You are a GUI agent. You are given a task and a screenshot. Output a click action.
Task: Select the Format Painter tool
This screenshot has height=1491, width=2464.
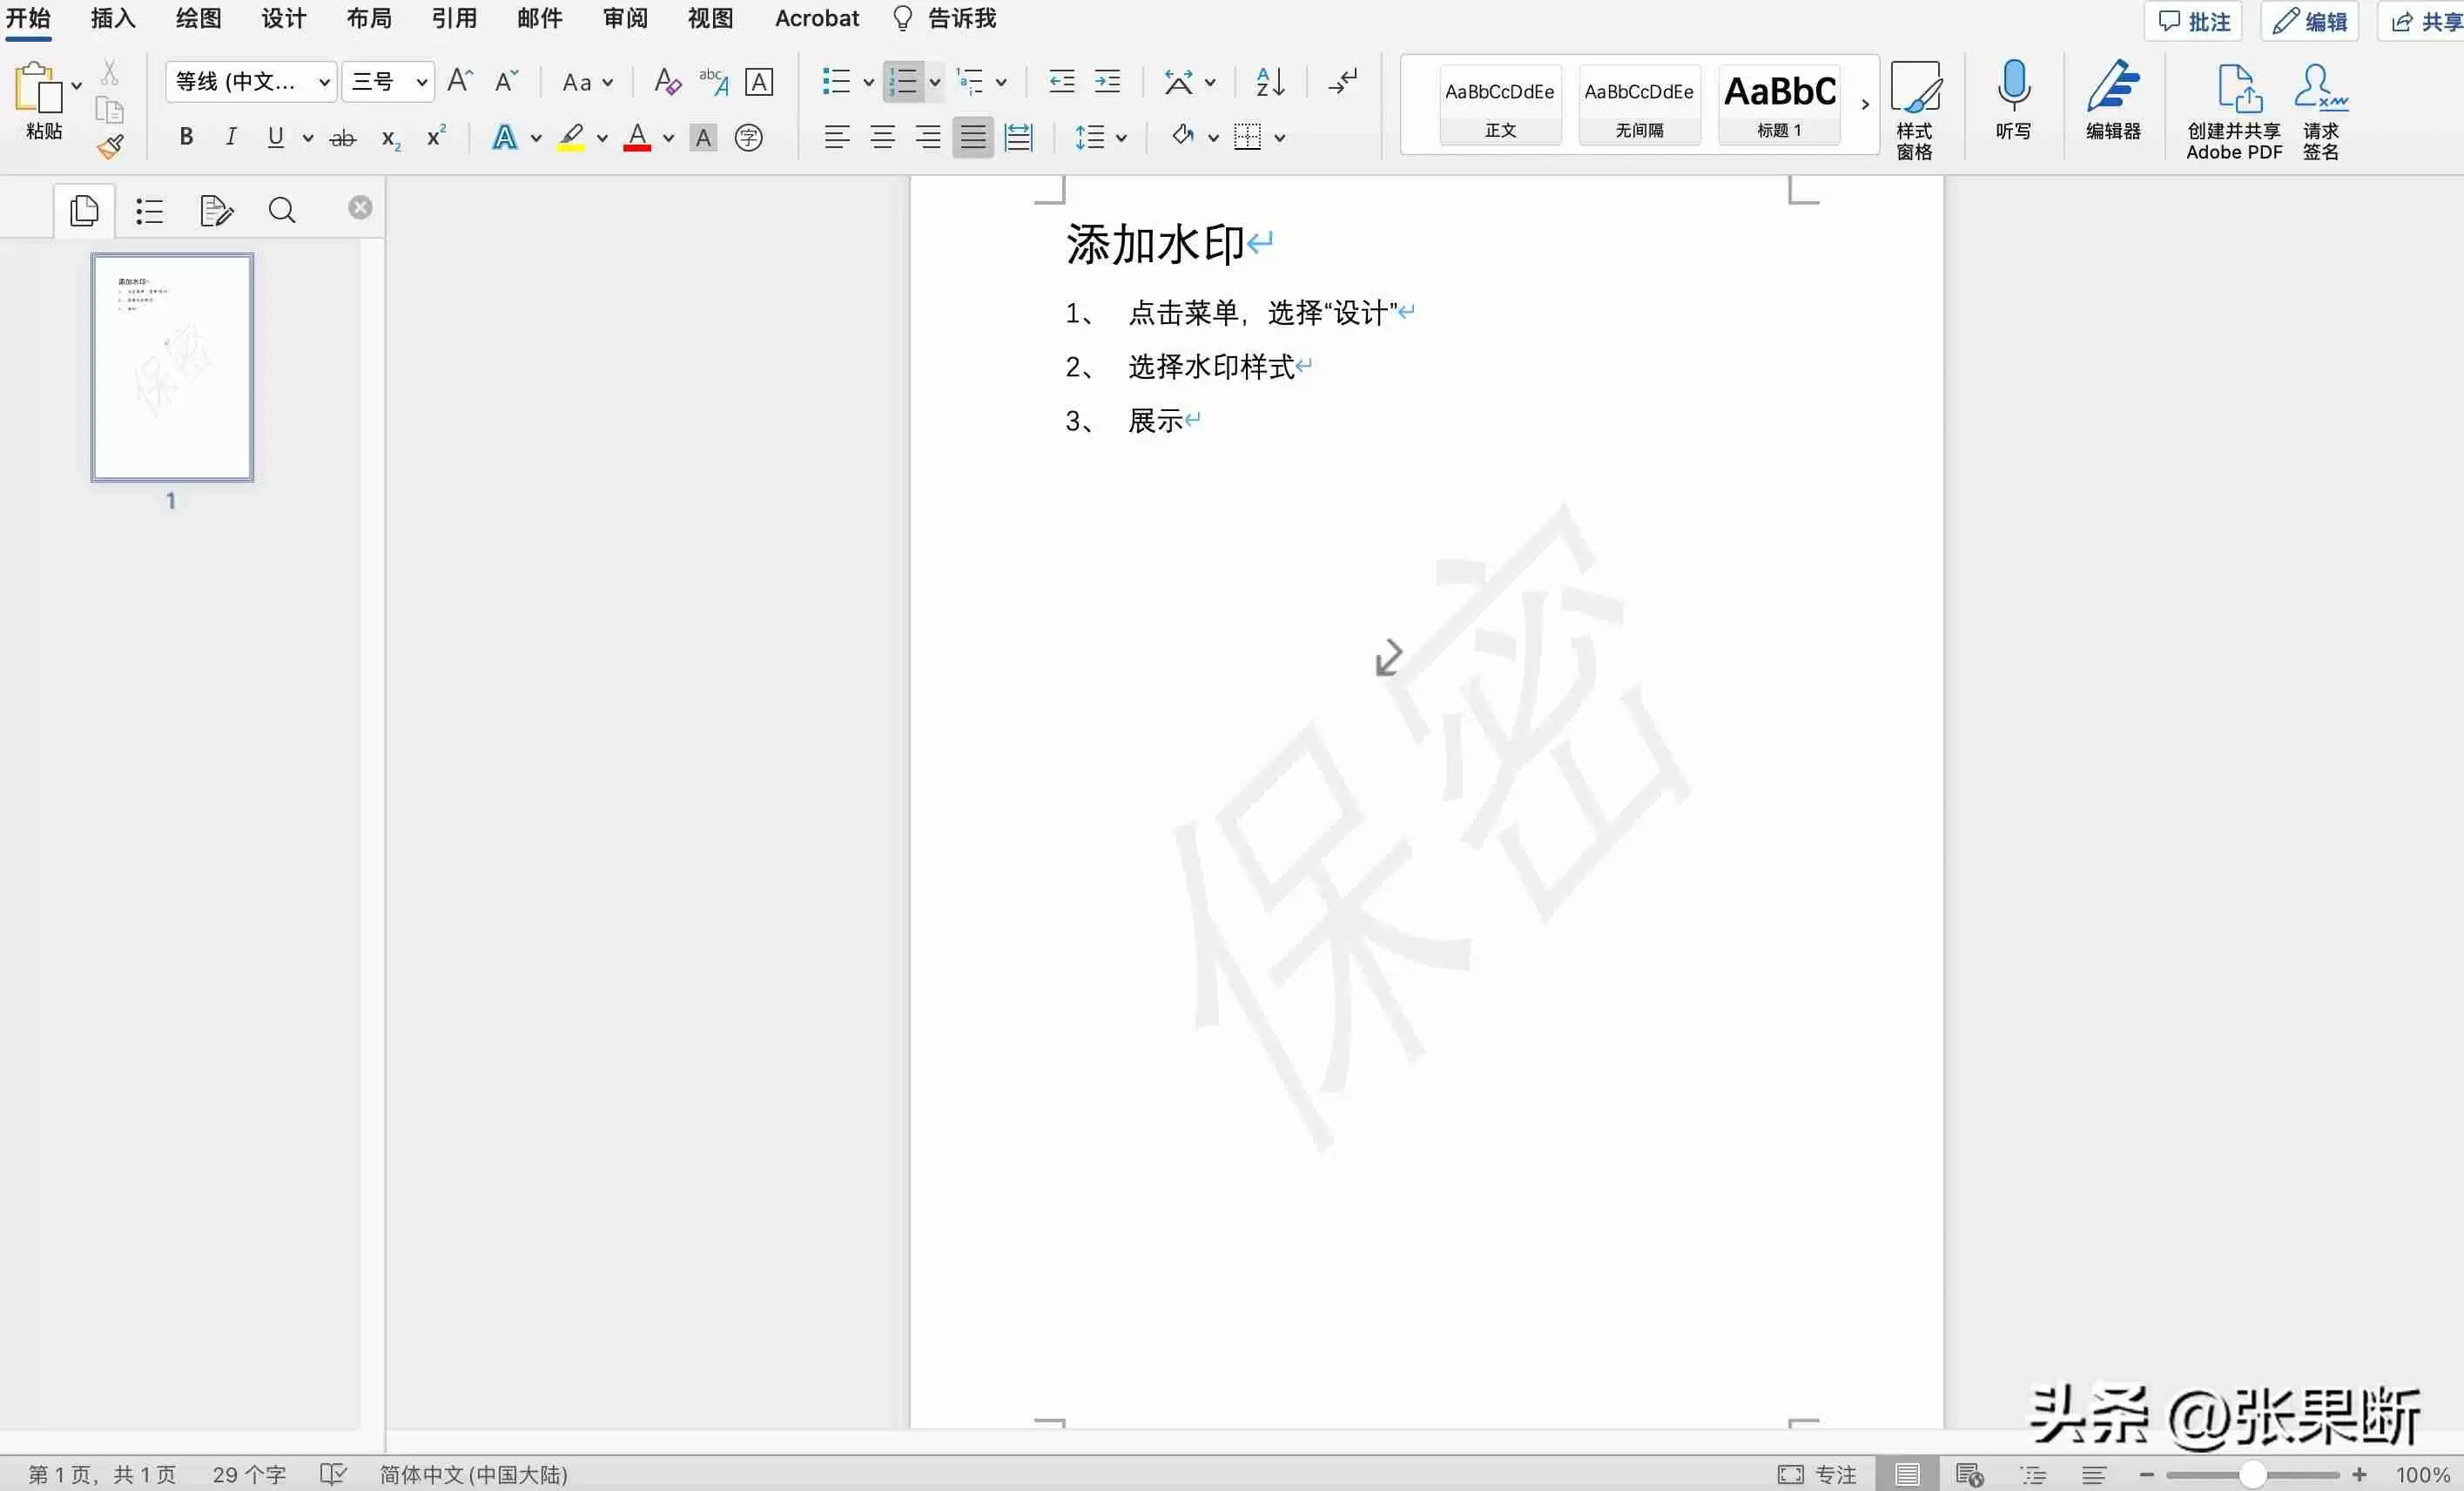point(110,146)
